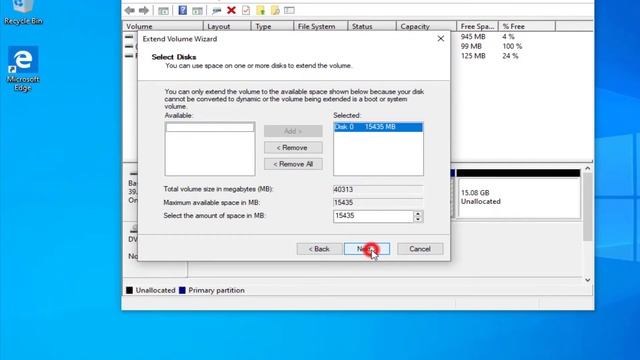Click the rightmost list-view toolbar icon
This screenshot has height=360, width=640.
289,10
